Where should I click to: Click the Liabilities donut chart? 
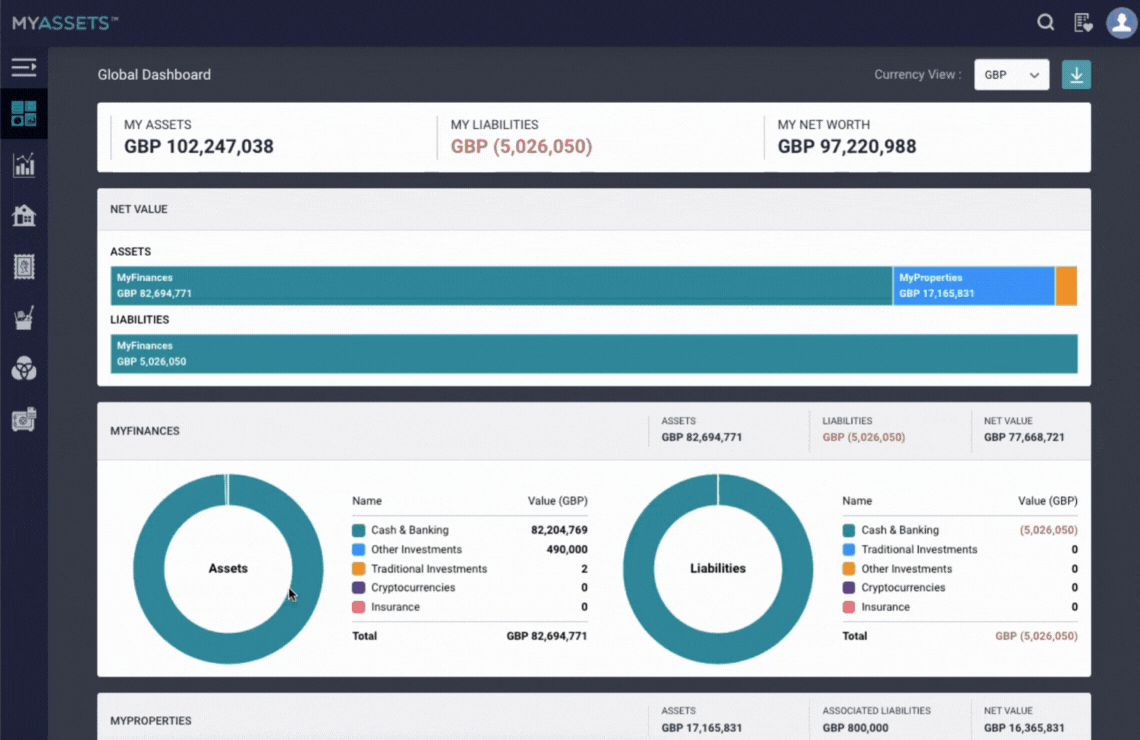click(718, 568)
